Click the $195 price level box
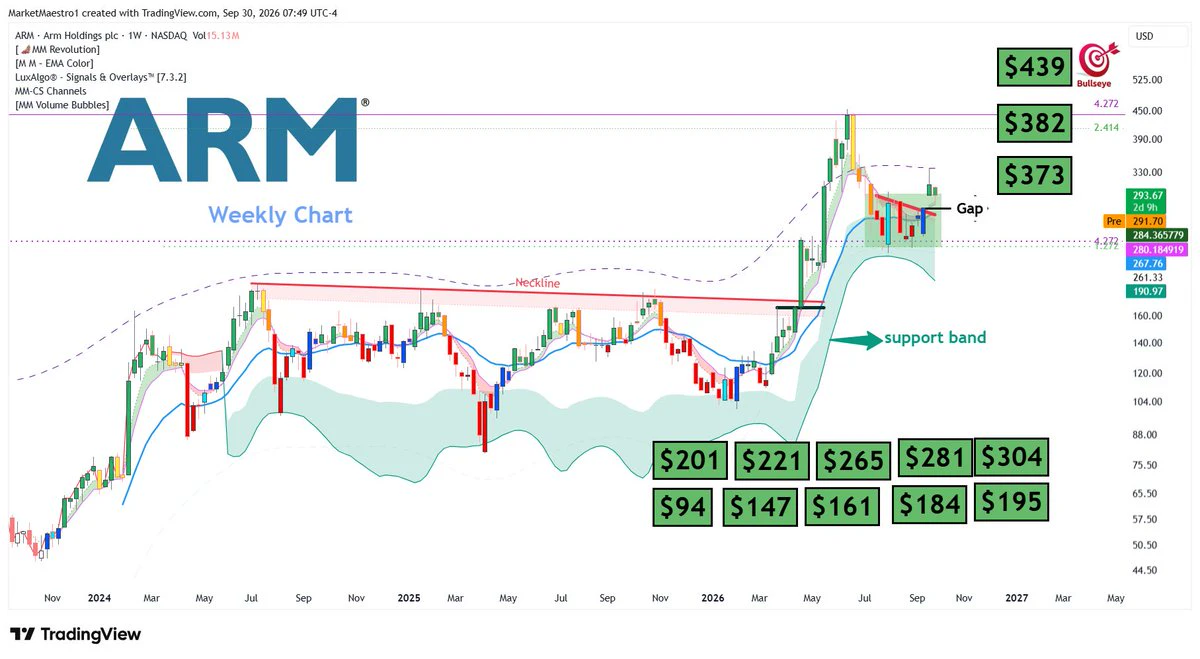The image size is (1200, 659). [x=1012, y=502]
